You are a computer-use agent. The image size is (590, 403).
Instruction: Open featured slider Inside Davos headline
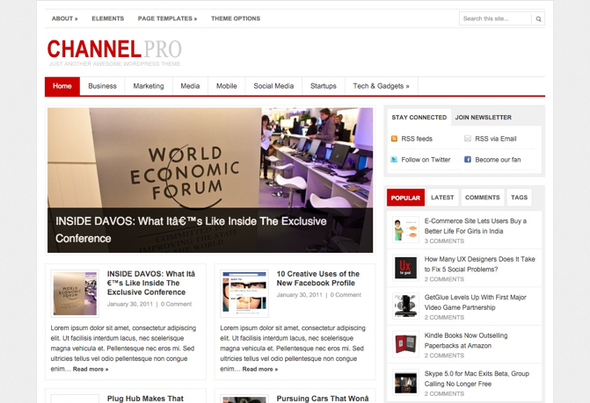coord(191,230)
